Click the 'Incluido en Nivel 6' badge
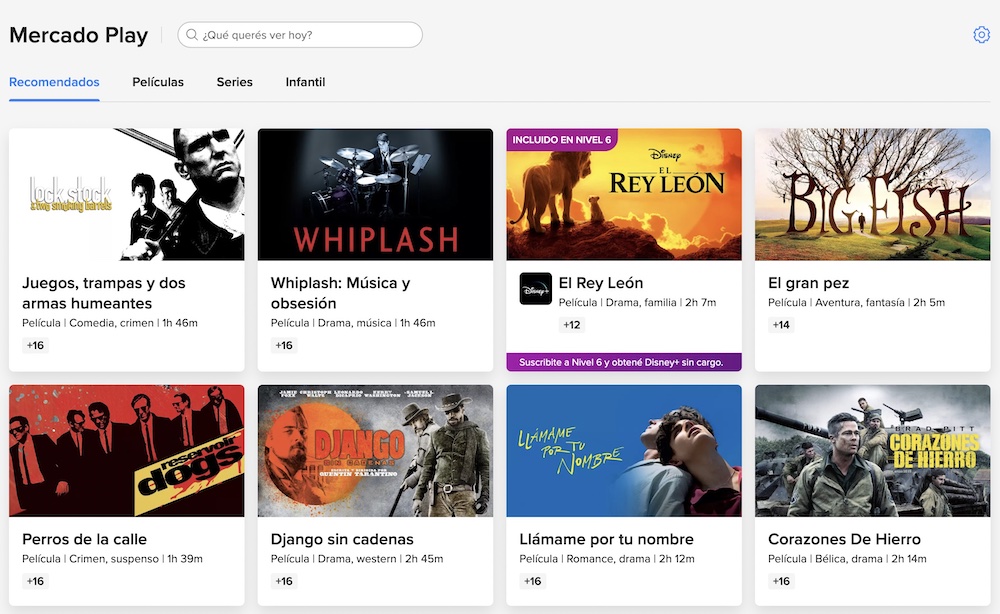This screenshot has height=614, width=1000. 562,140
